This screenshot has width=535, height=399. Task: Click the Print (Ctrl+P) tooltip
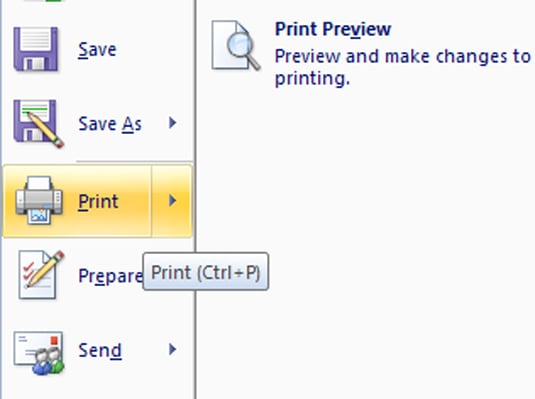click(206, 272)
